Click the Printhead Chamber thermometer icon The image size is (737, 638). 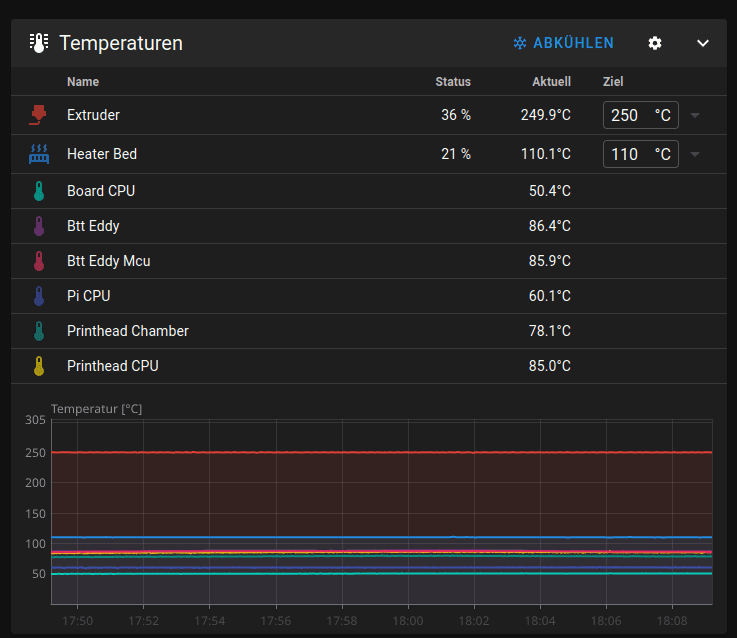[x=39, y=331]
